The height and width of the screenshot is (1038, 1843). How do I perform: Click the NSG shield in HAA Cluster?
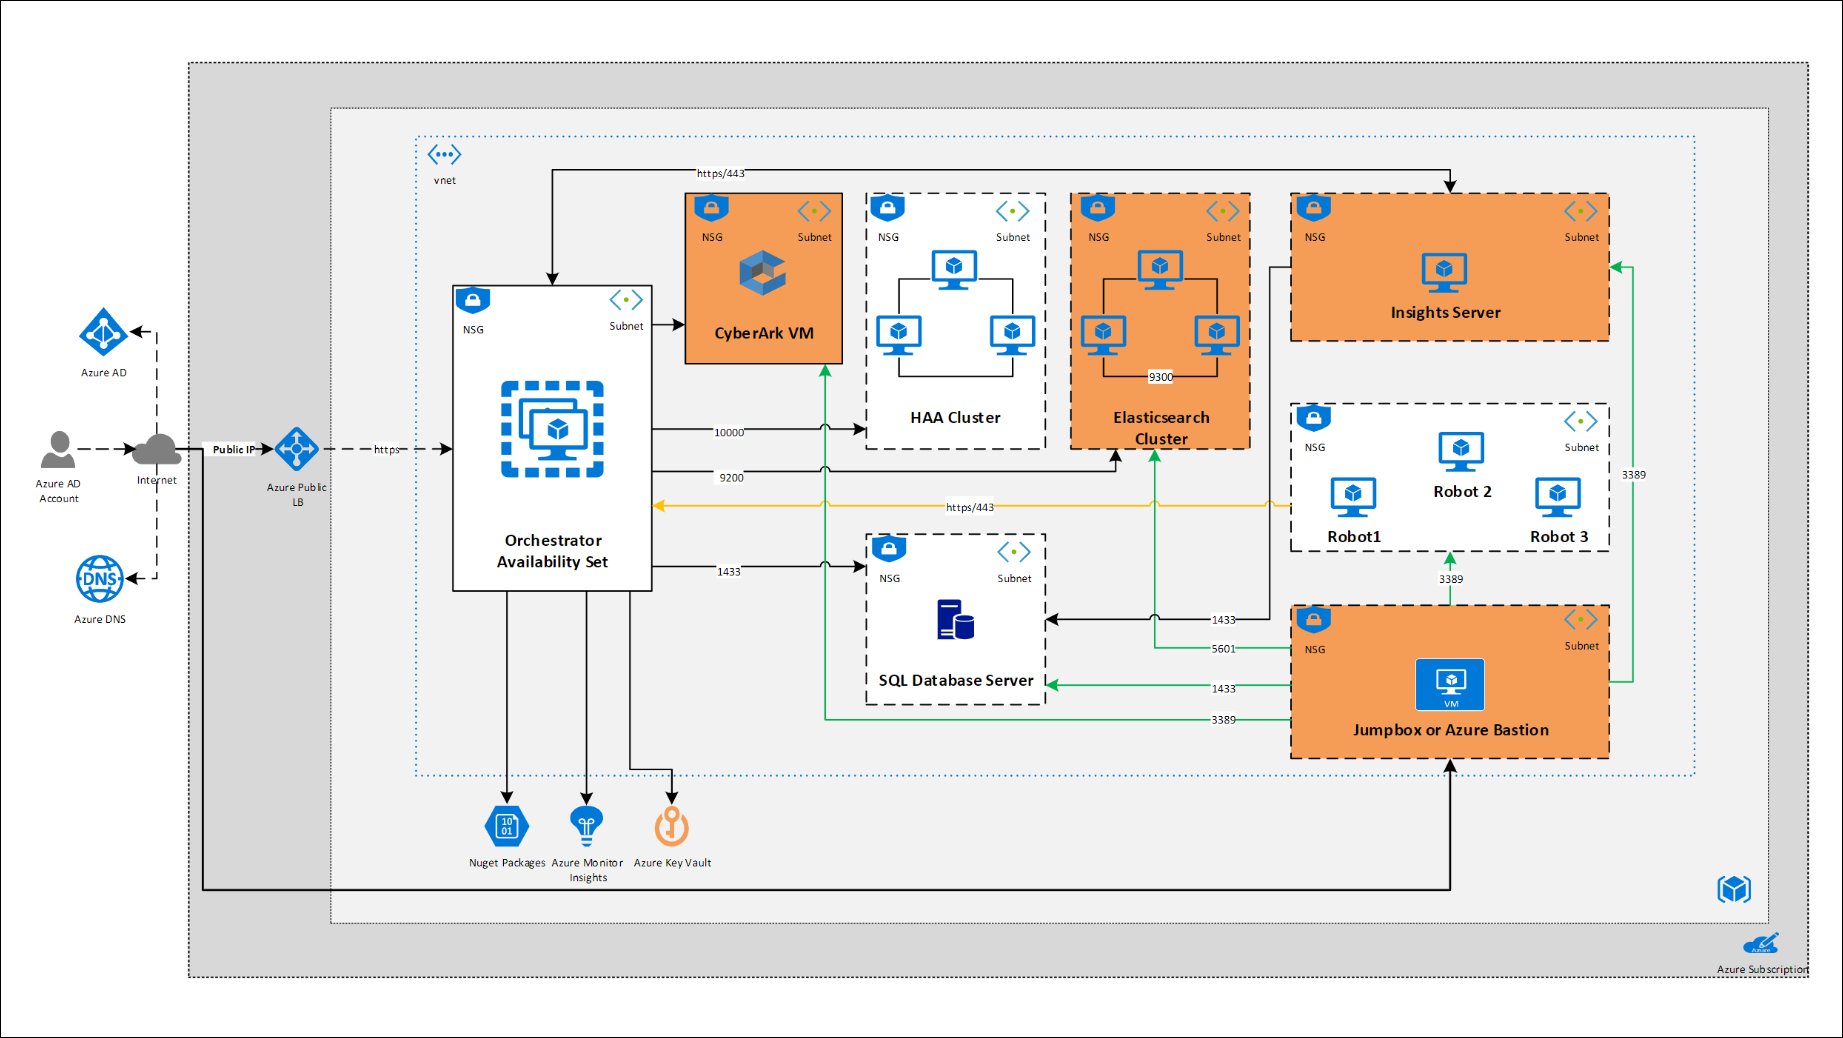pyautogui.click(x=887, y=209)
